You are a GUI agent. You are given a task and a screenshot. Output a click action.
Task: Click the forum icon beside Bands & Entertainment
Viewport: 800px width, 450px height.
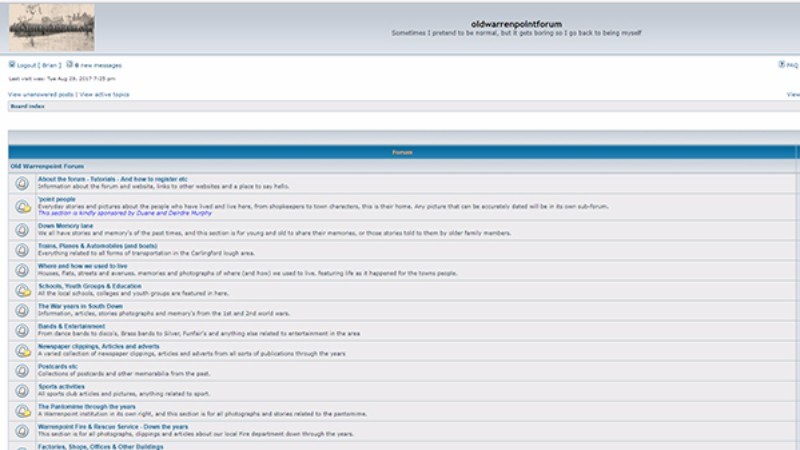pos(22,330)
